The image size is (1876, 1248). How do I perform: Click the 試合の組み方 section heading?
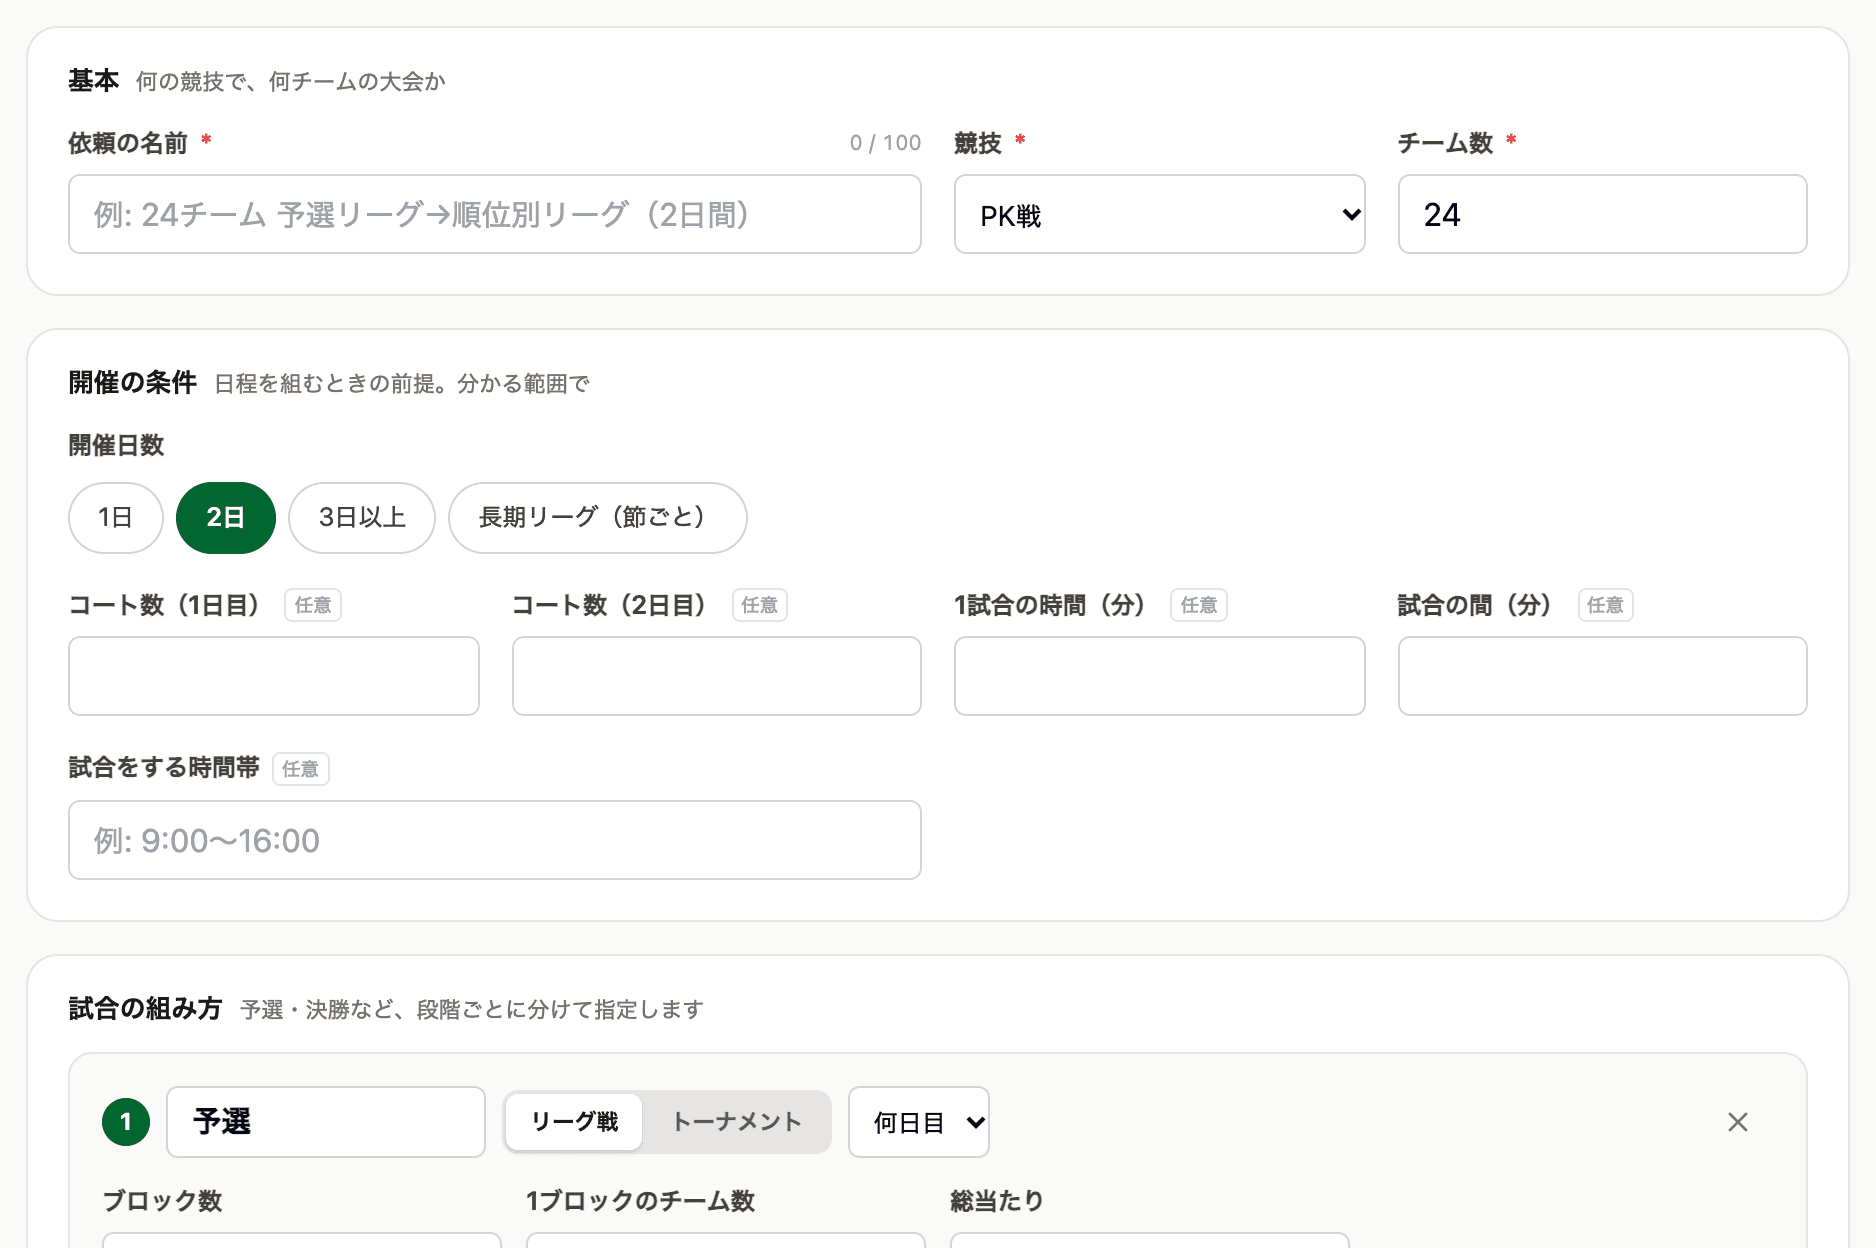pos(146,1008)
